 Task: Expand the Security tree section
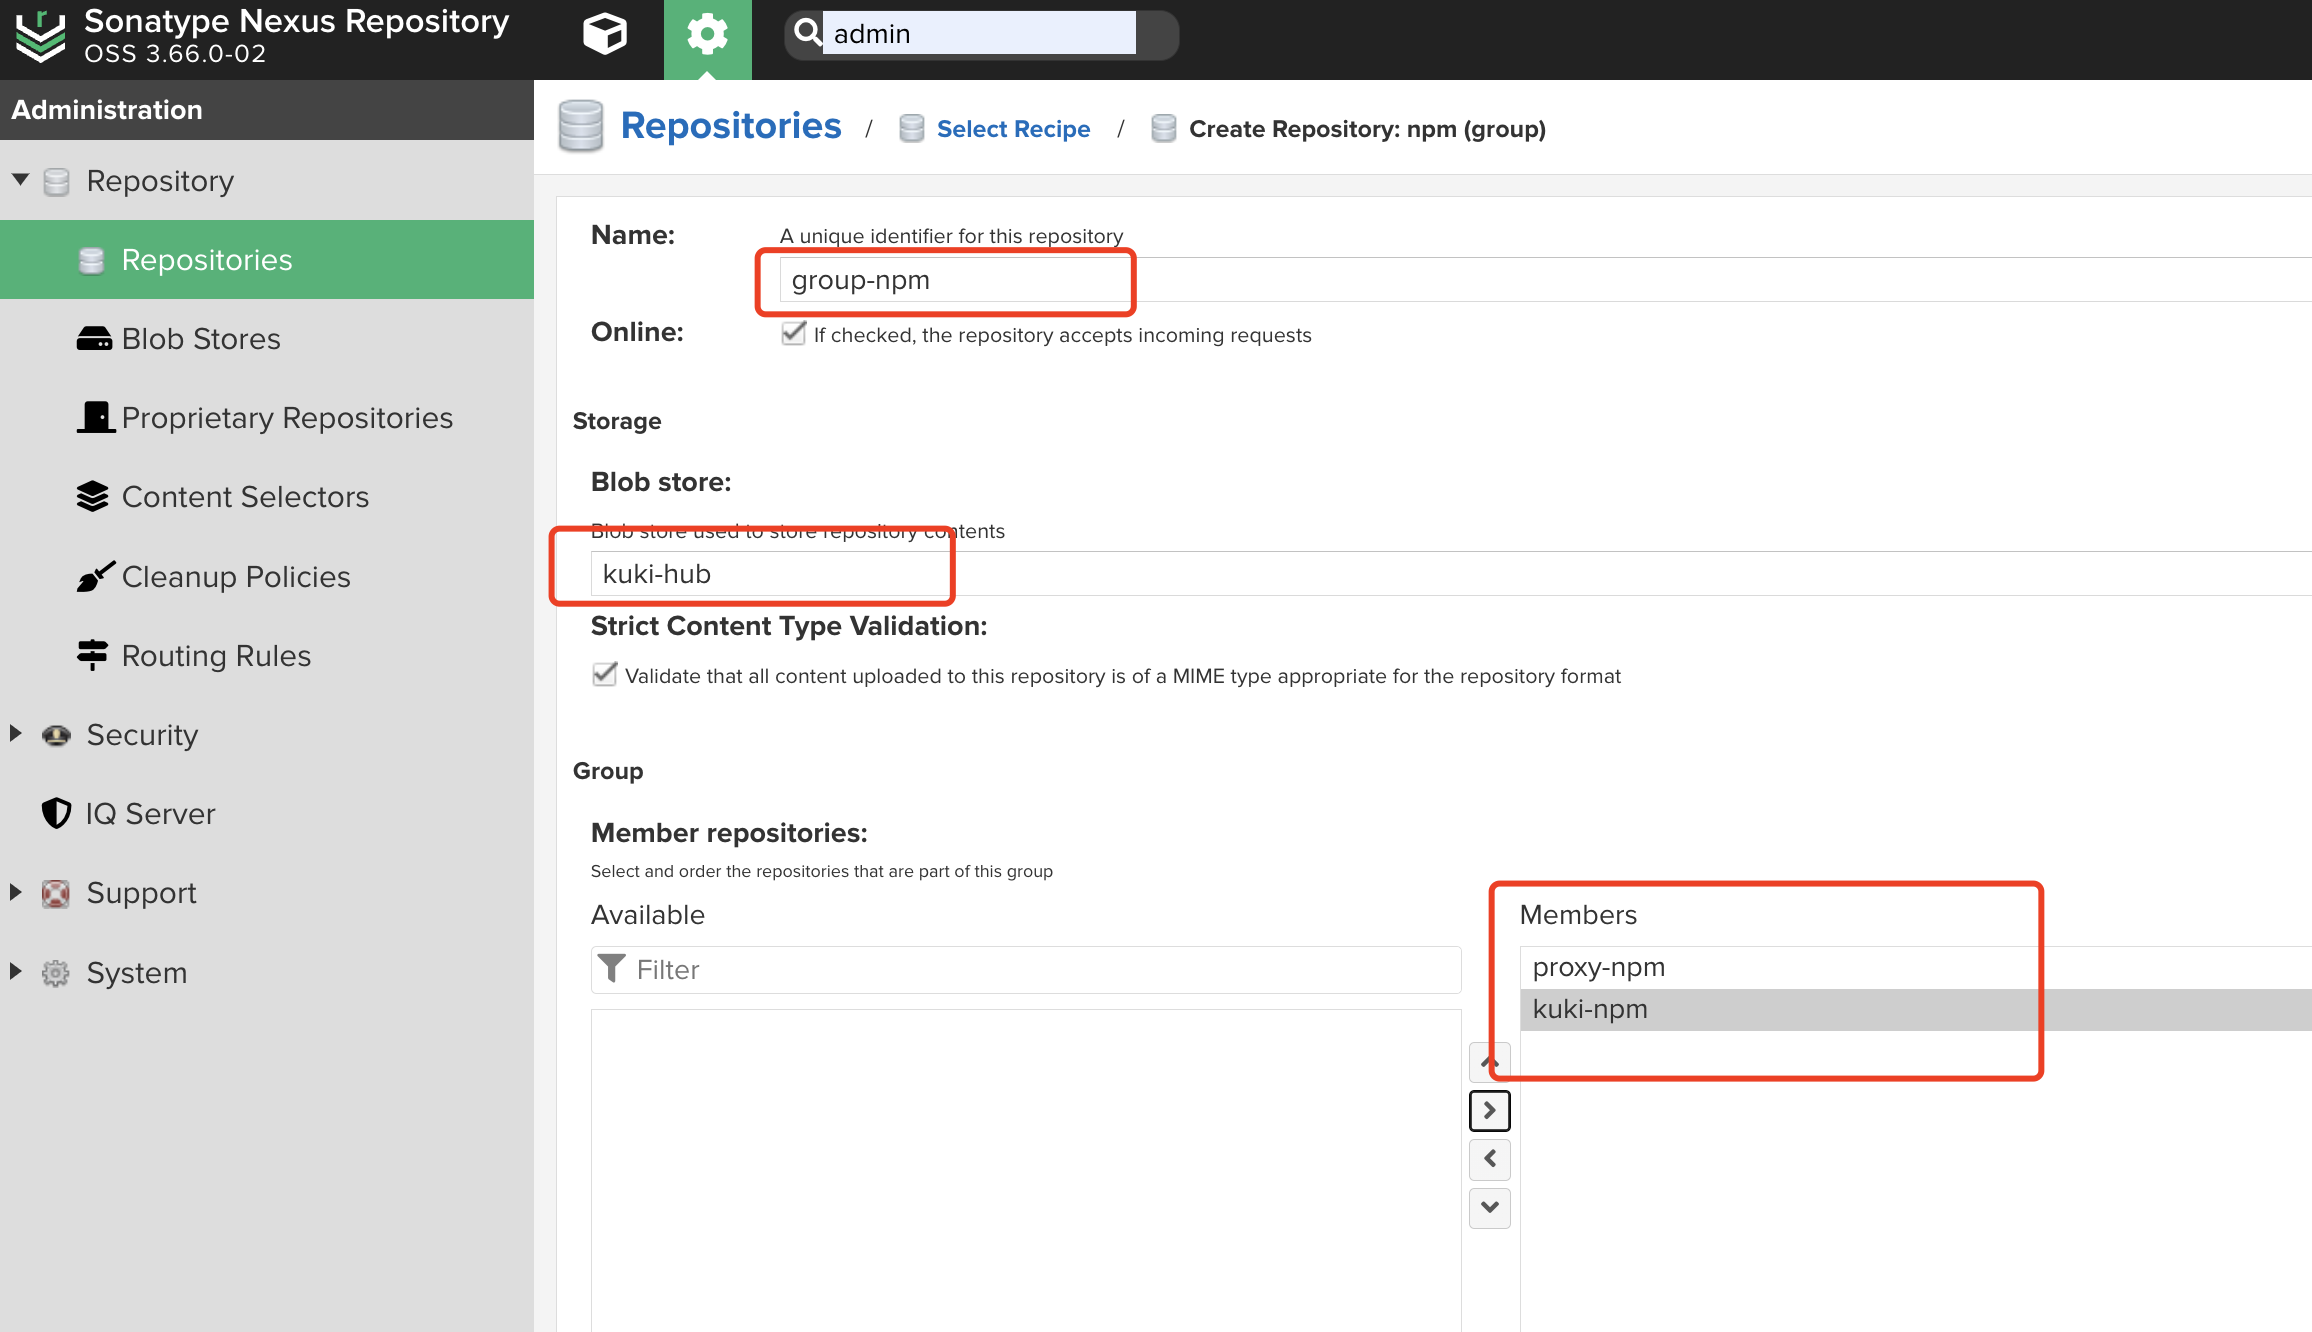click(x=16, y=734)
